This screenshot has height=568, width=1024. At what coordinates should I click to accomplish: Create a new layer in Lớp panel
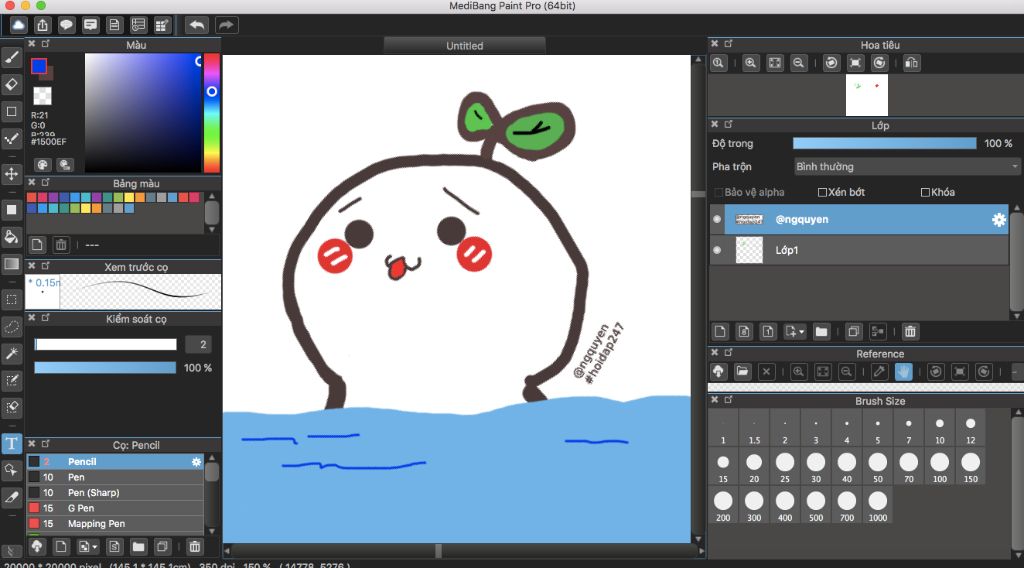click(x=720, y=332)
